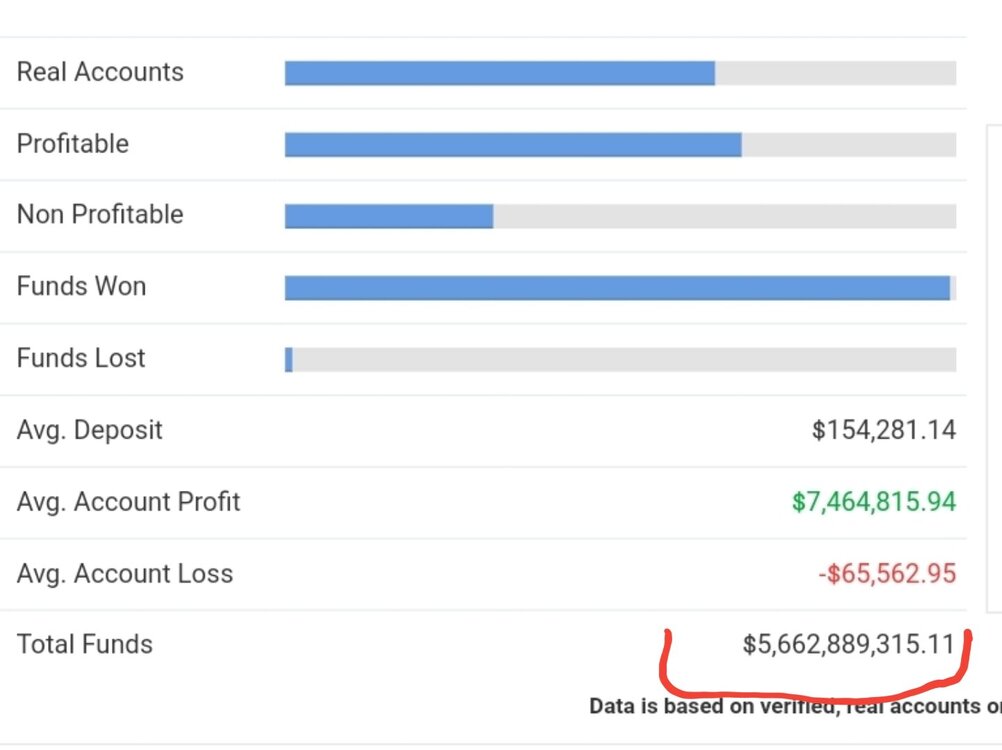Select the Funds Lost label
The image size is (1002, 750).
click(x=81, y=358)
